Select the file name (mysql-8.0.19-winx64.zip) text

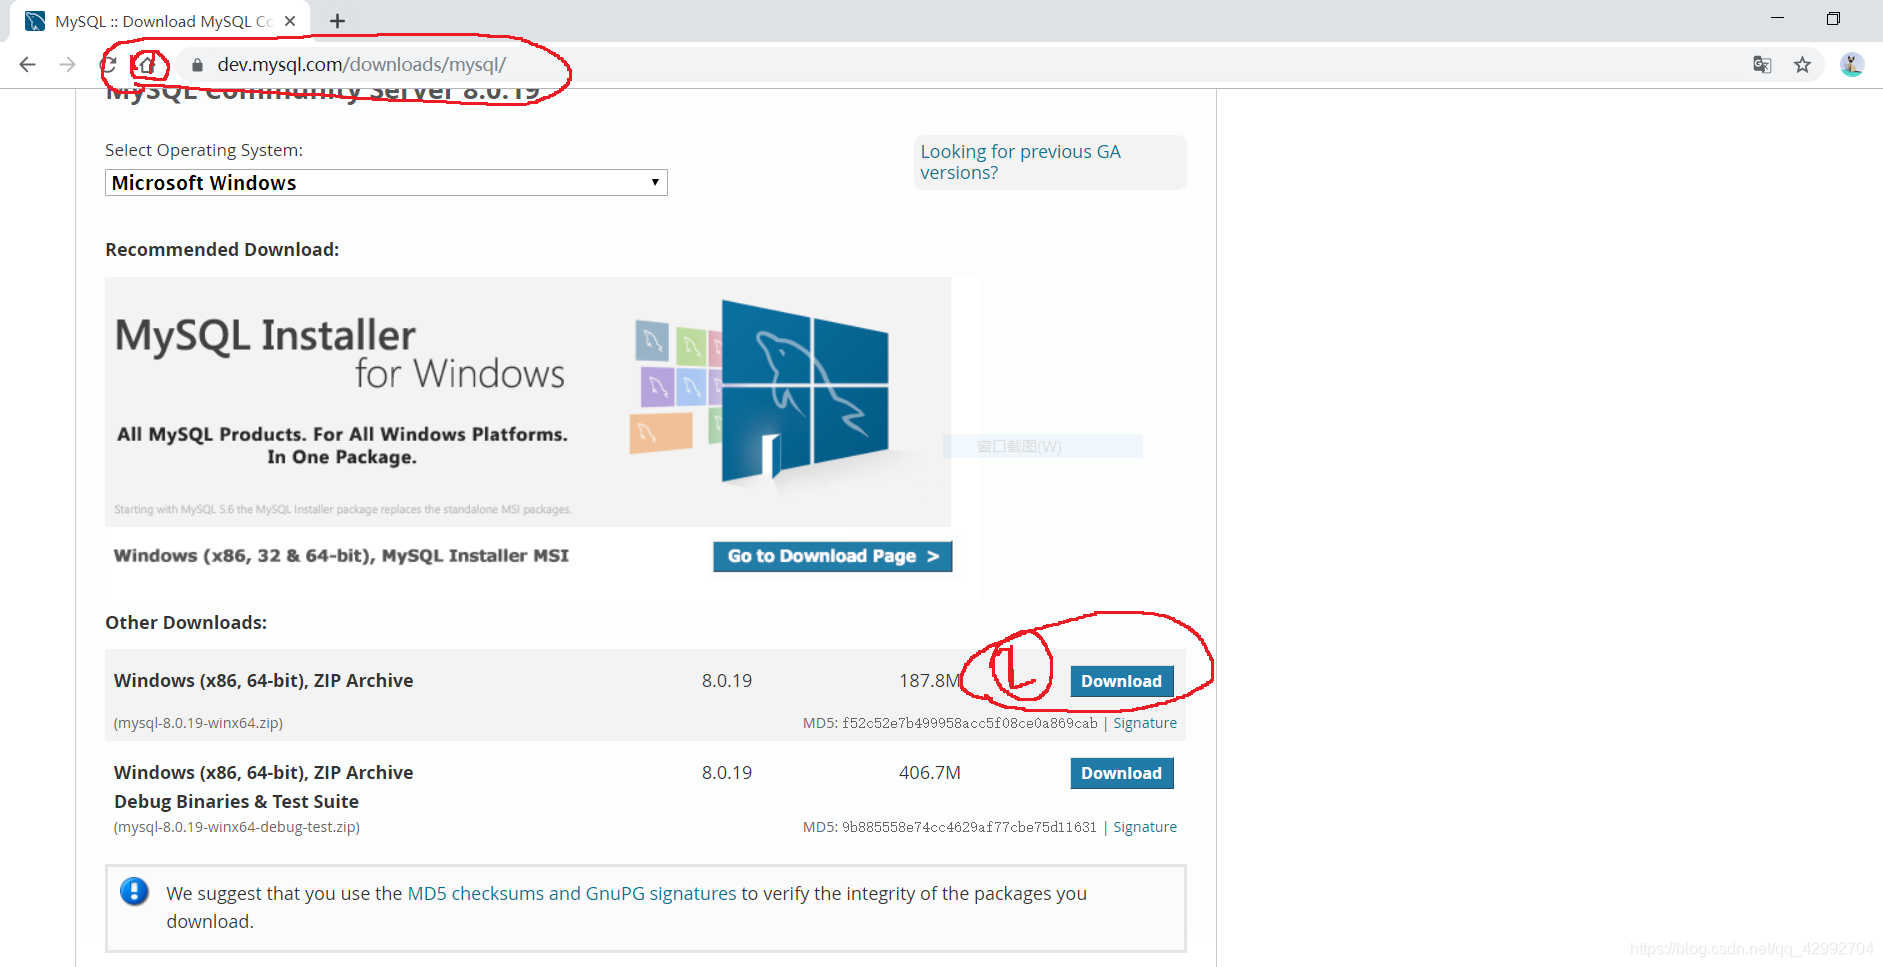[x=198, y=723]
